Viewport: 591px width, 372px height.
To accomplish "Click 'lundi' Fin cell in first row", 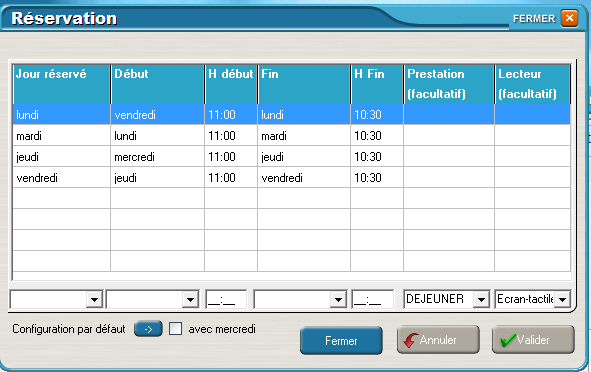I will (x=305, y=115).
